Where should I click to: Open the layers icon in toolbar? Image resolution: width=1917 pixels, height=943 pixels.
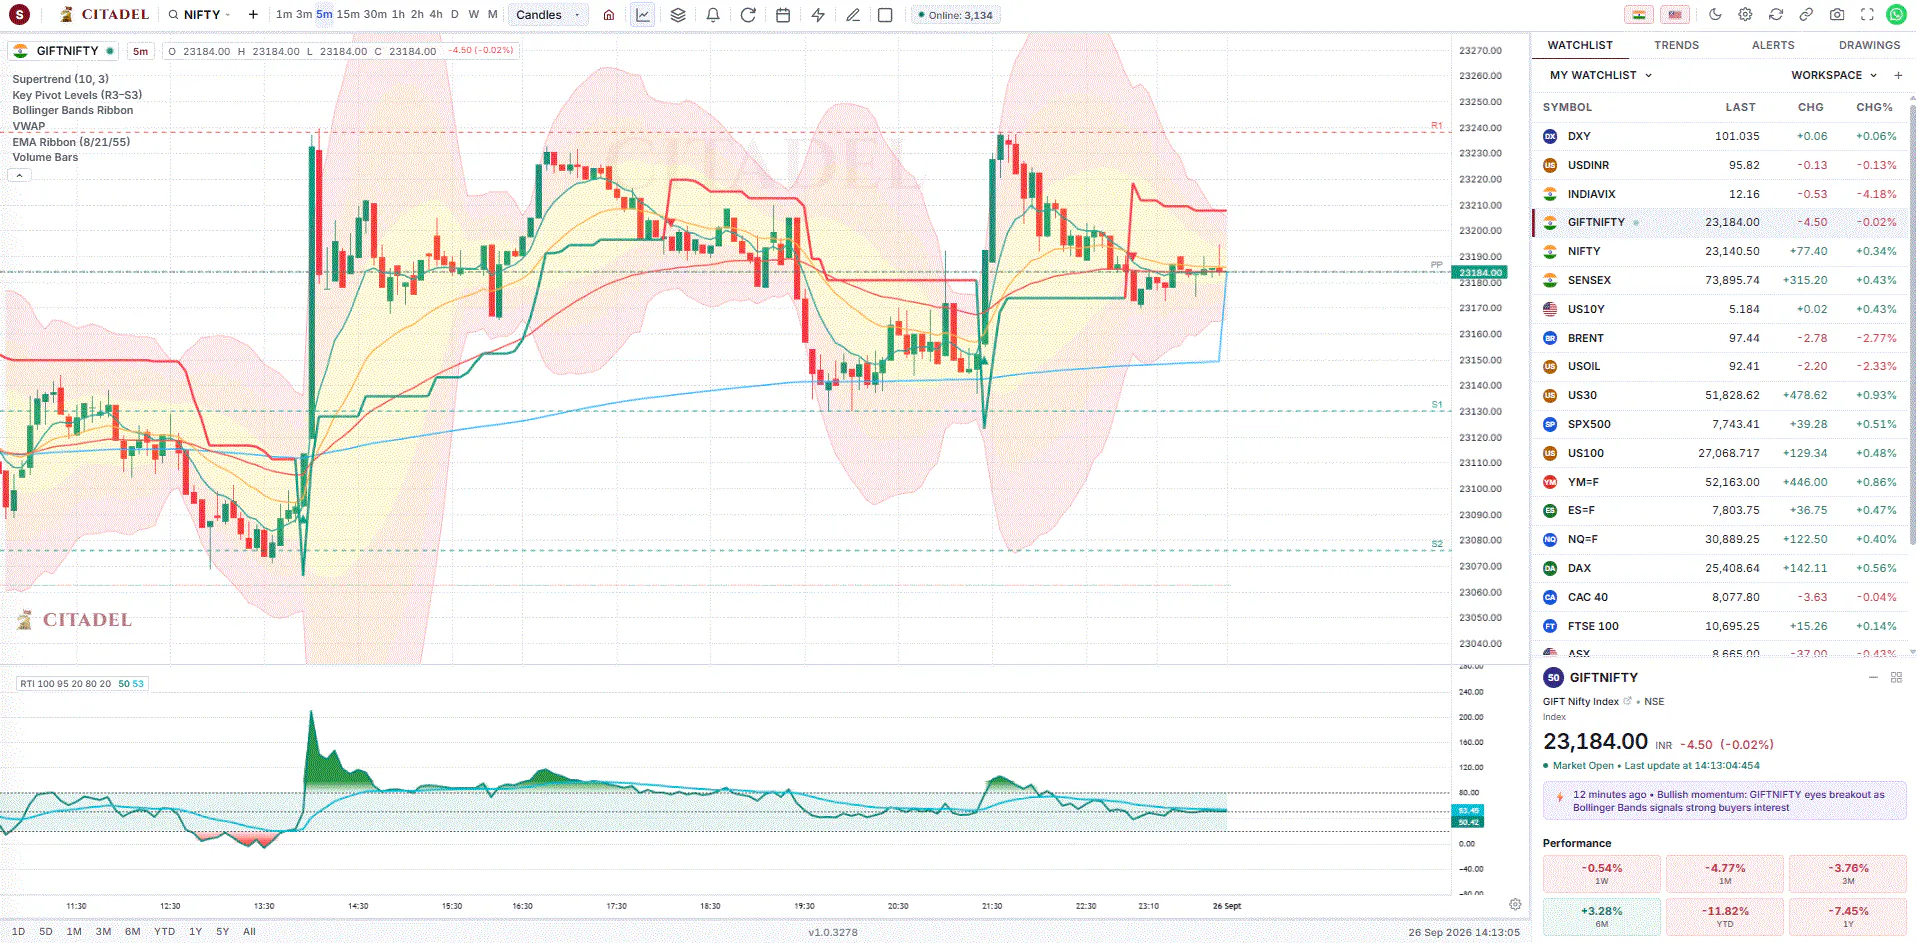tap(678, 15)
